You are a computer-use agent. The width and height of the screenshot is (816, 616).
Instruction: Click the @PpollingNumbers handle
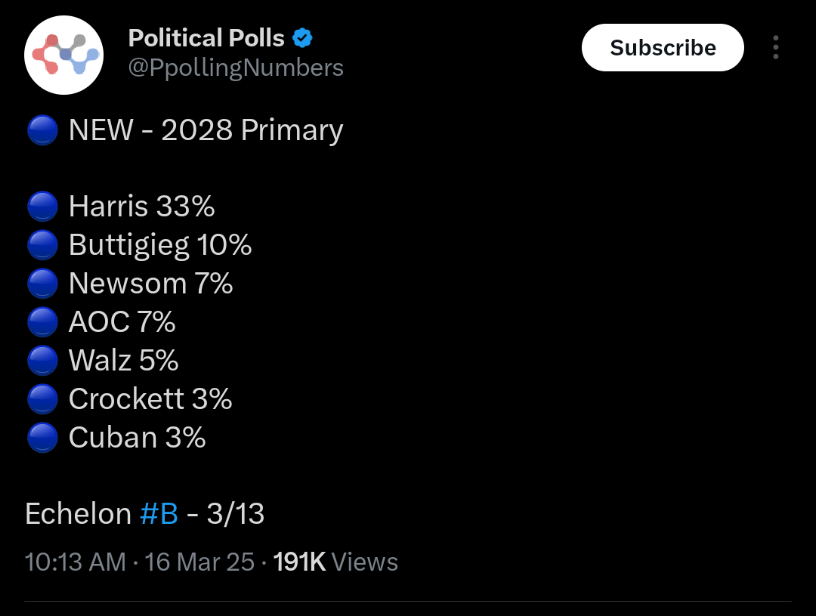236,68
